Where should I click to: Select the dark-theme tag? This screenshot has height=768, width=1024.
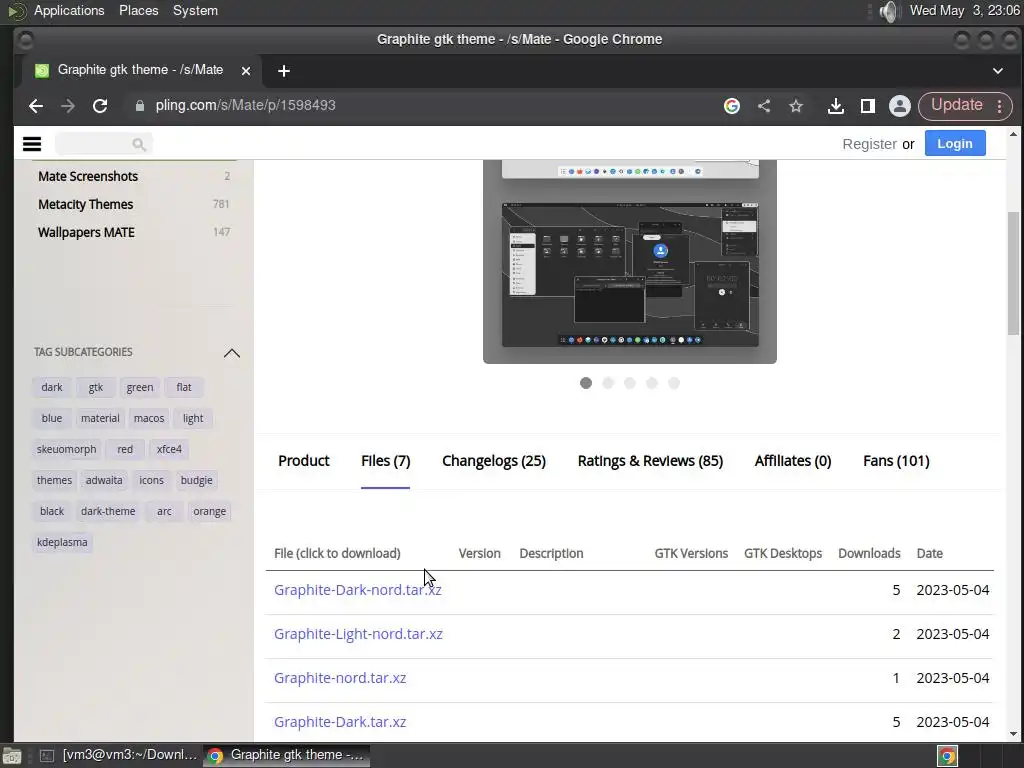click(x=108, y=511)
